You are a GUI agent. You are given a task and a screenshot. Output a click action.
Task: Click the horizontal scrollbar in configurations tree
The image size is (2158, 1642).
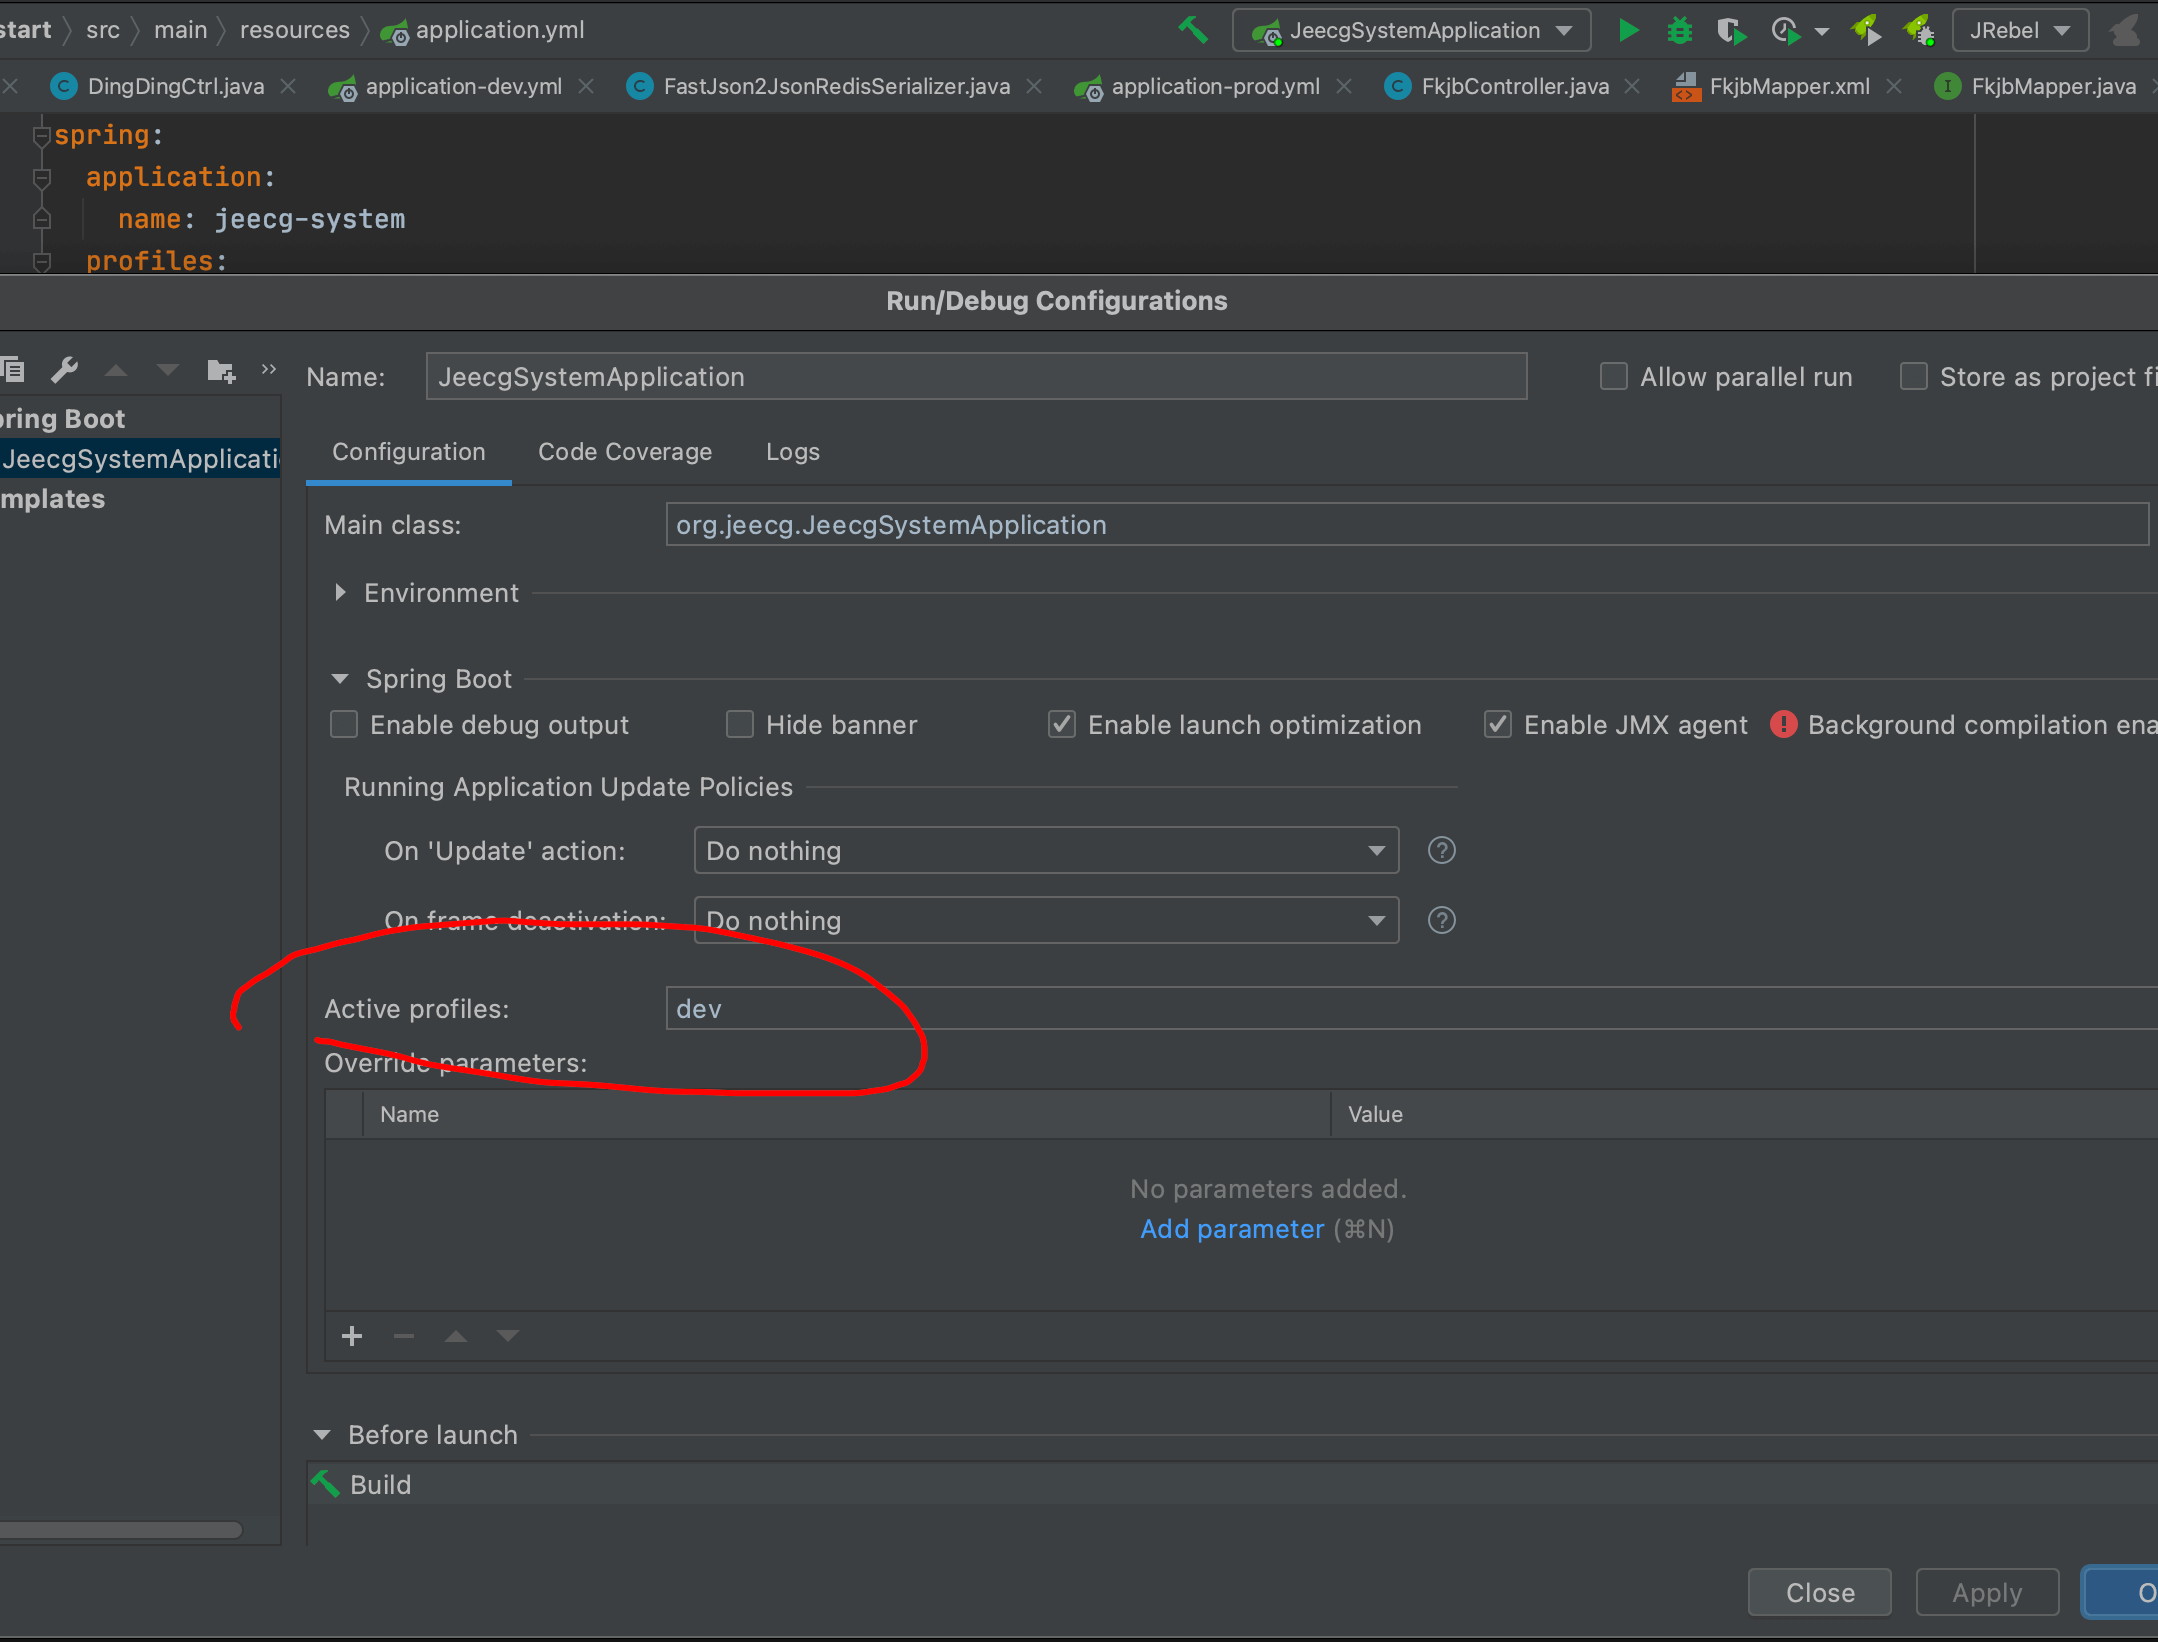pyautogui.click(x=120, y=1529)
